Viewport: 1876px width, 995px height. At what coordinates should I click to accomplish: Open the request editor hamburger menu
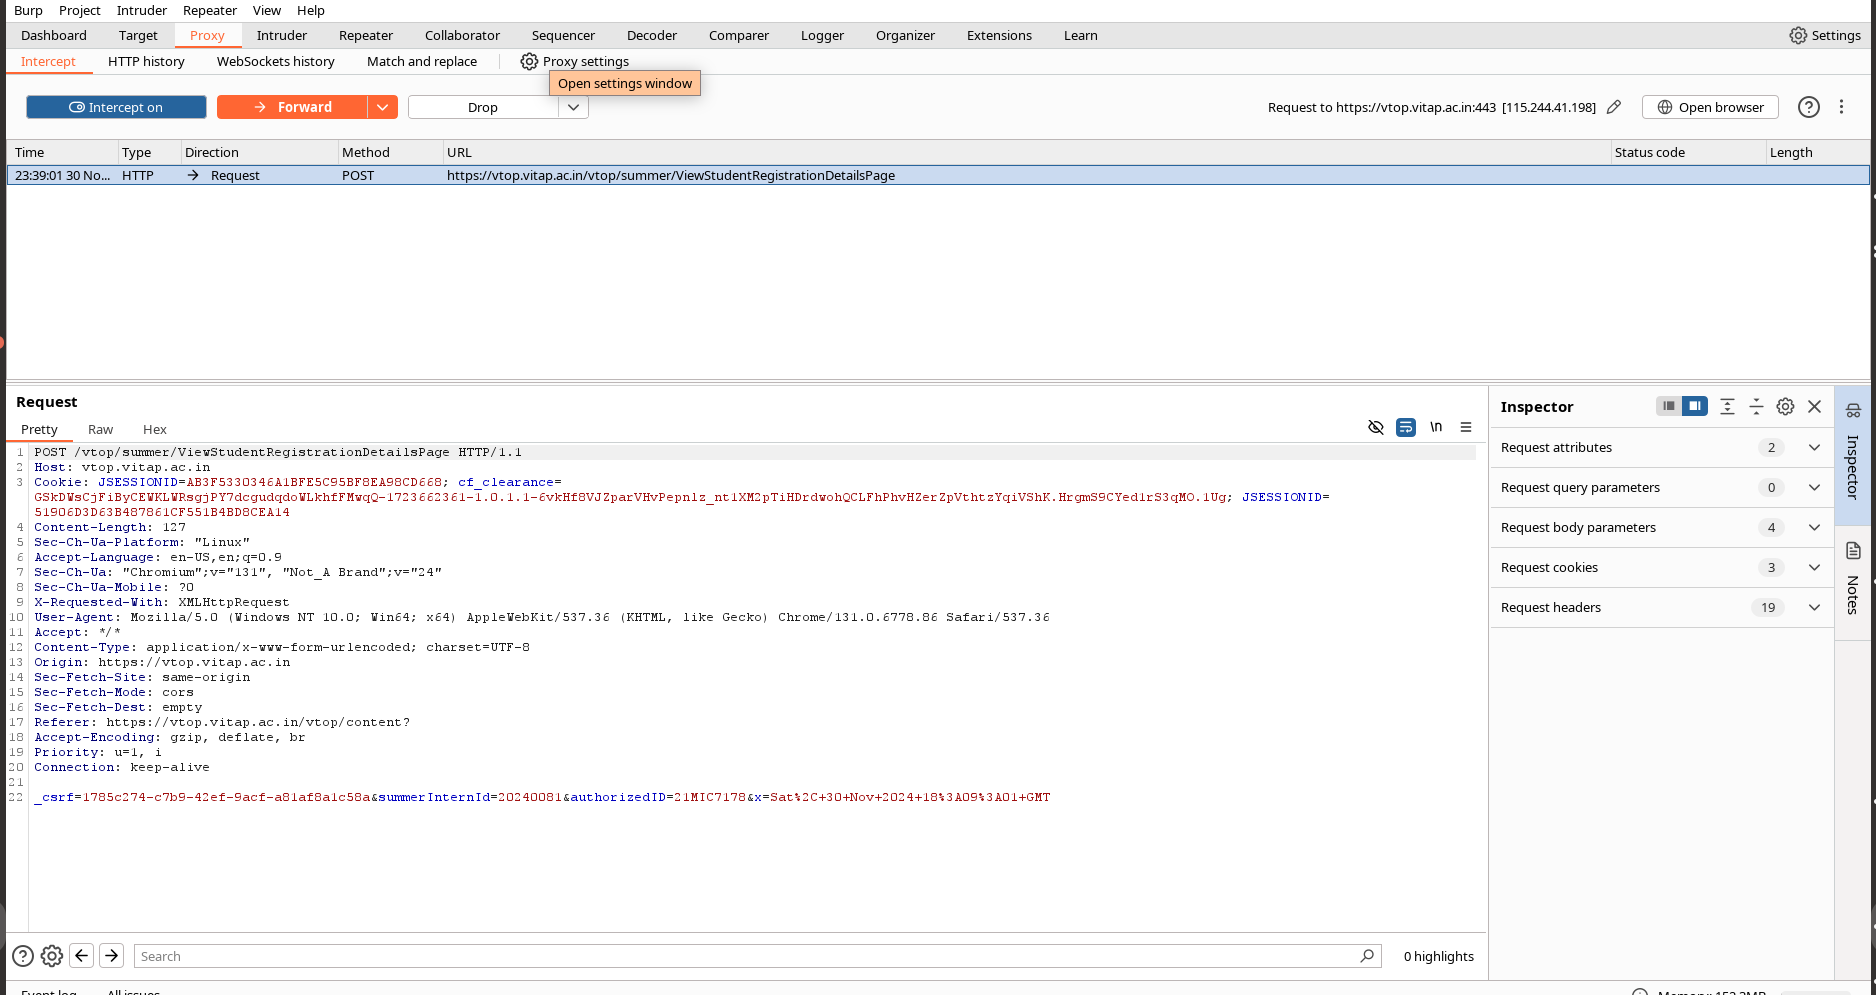pos(1466,427)
